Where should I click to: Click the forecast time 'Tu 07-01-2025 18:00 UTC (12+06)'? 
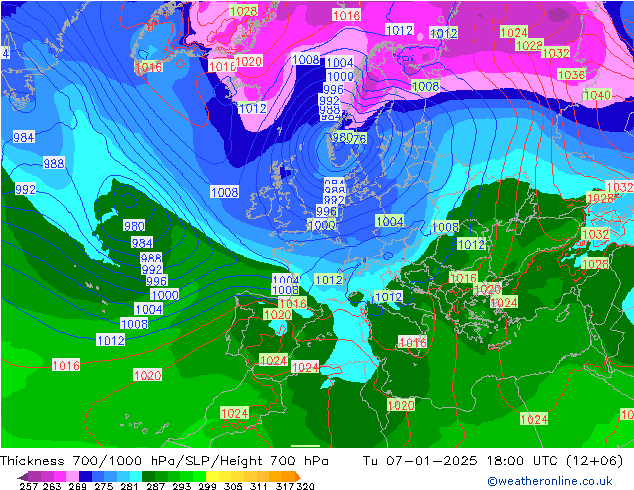(x=493, y=461)
